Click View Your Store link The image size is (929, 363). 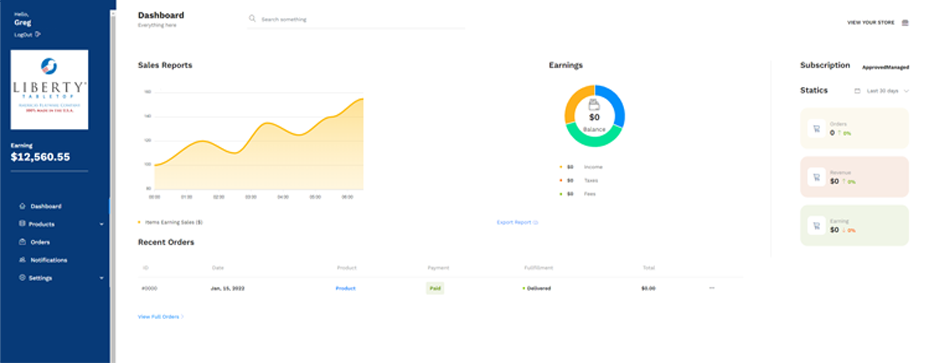coord(871,23)
